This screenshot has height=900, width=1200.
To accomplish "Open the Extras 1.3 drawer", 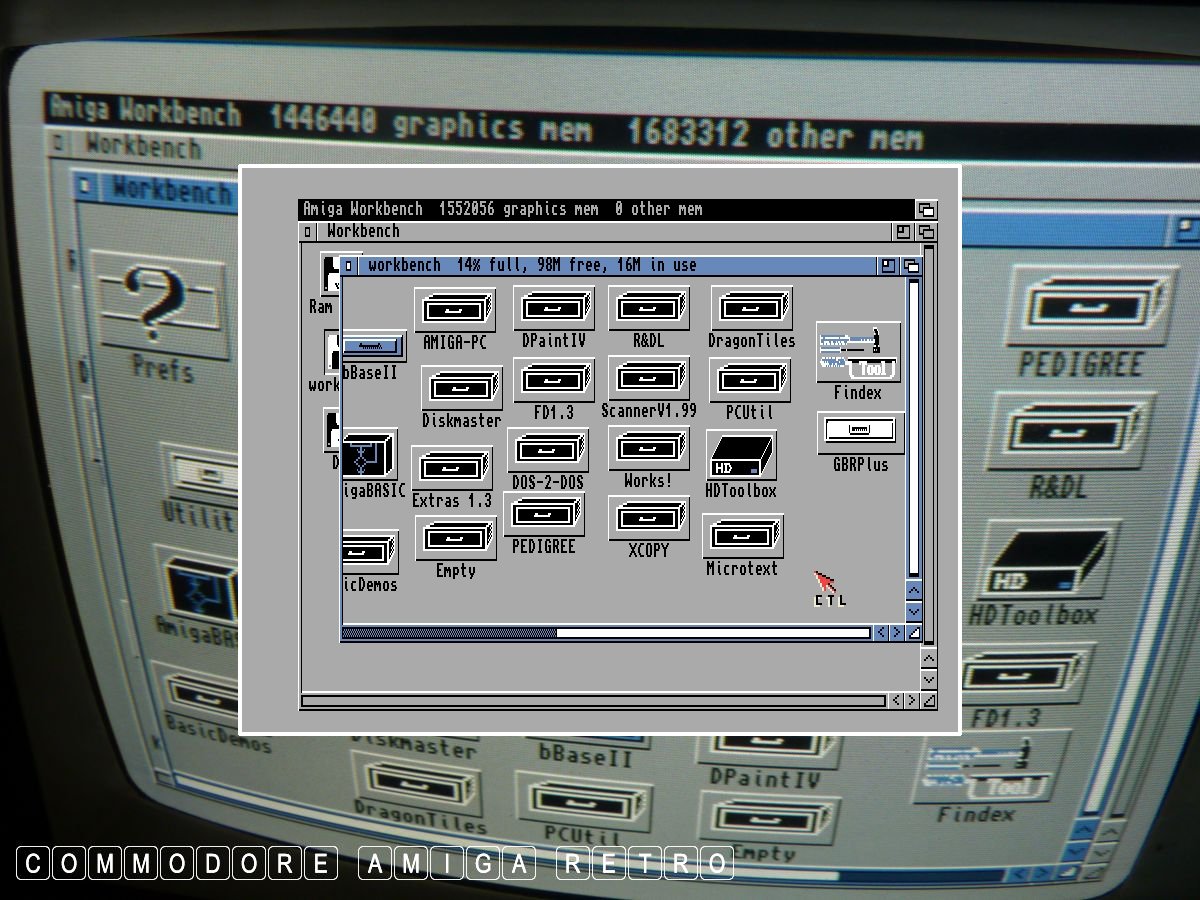I will [452, 468].
